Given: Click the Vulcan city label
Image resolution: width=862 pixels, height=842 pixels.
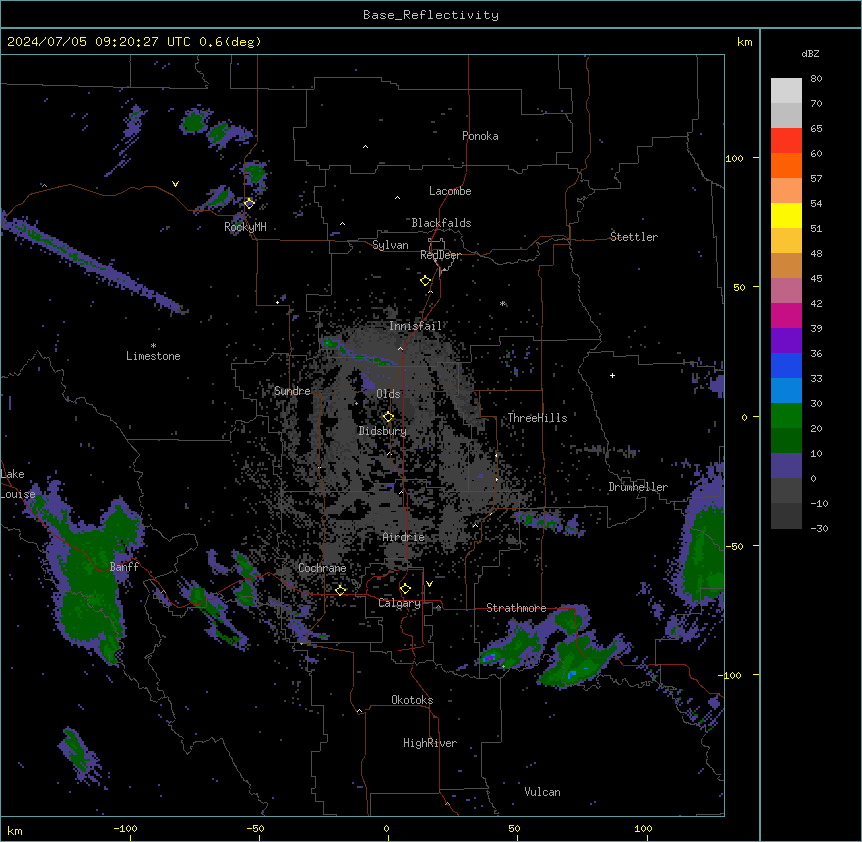Looking at the screenshot, I should click(543, 792).
